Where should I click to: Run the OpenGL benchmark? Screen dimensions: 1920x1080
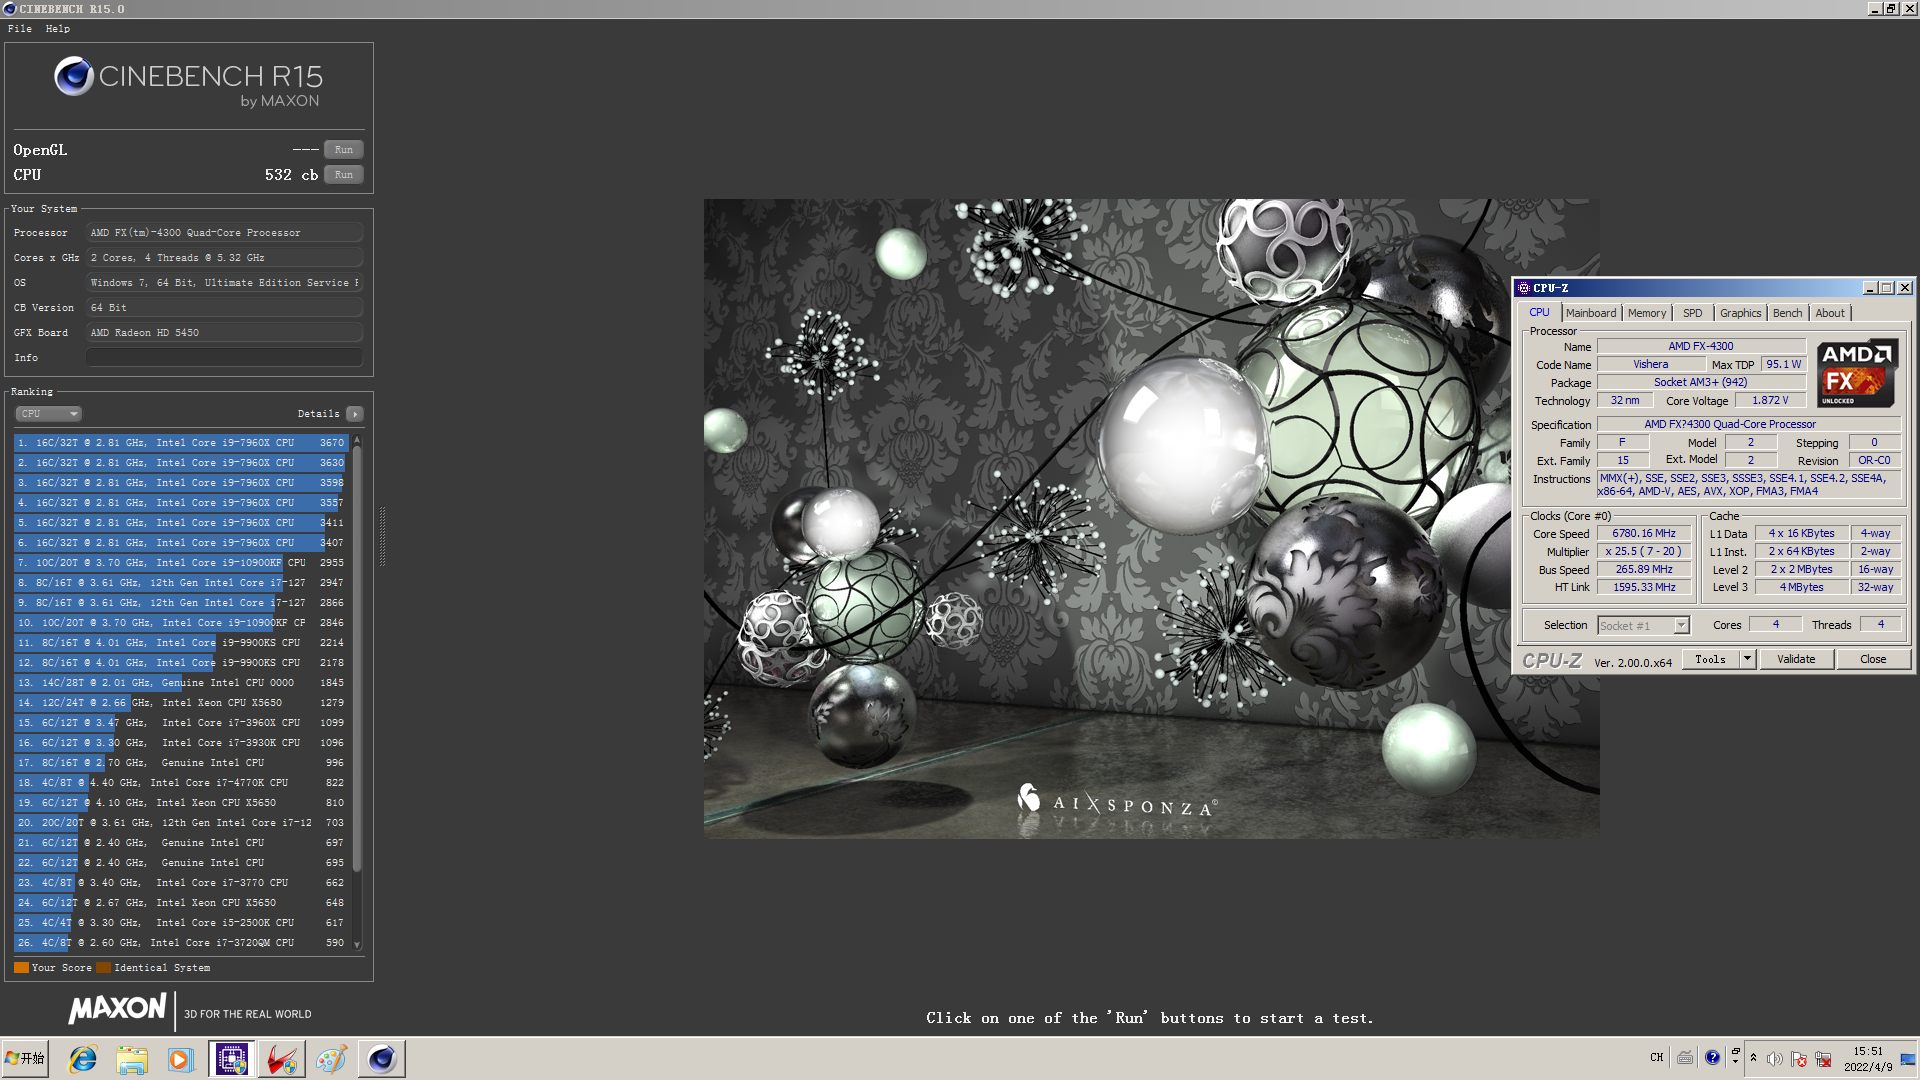coord(344,150)
